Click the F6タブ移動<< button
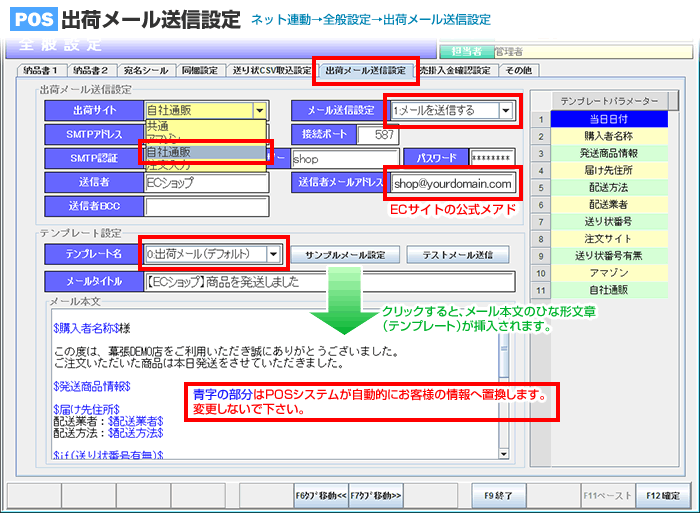This screenshot has width=700, height=520. tap(321, 495)
